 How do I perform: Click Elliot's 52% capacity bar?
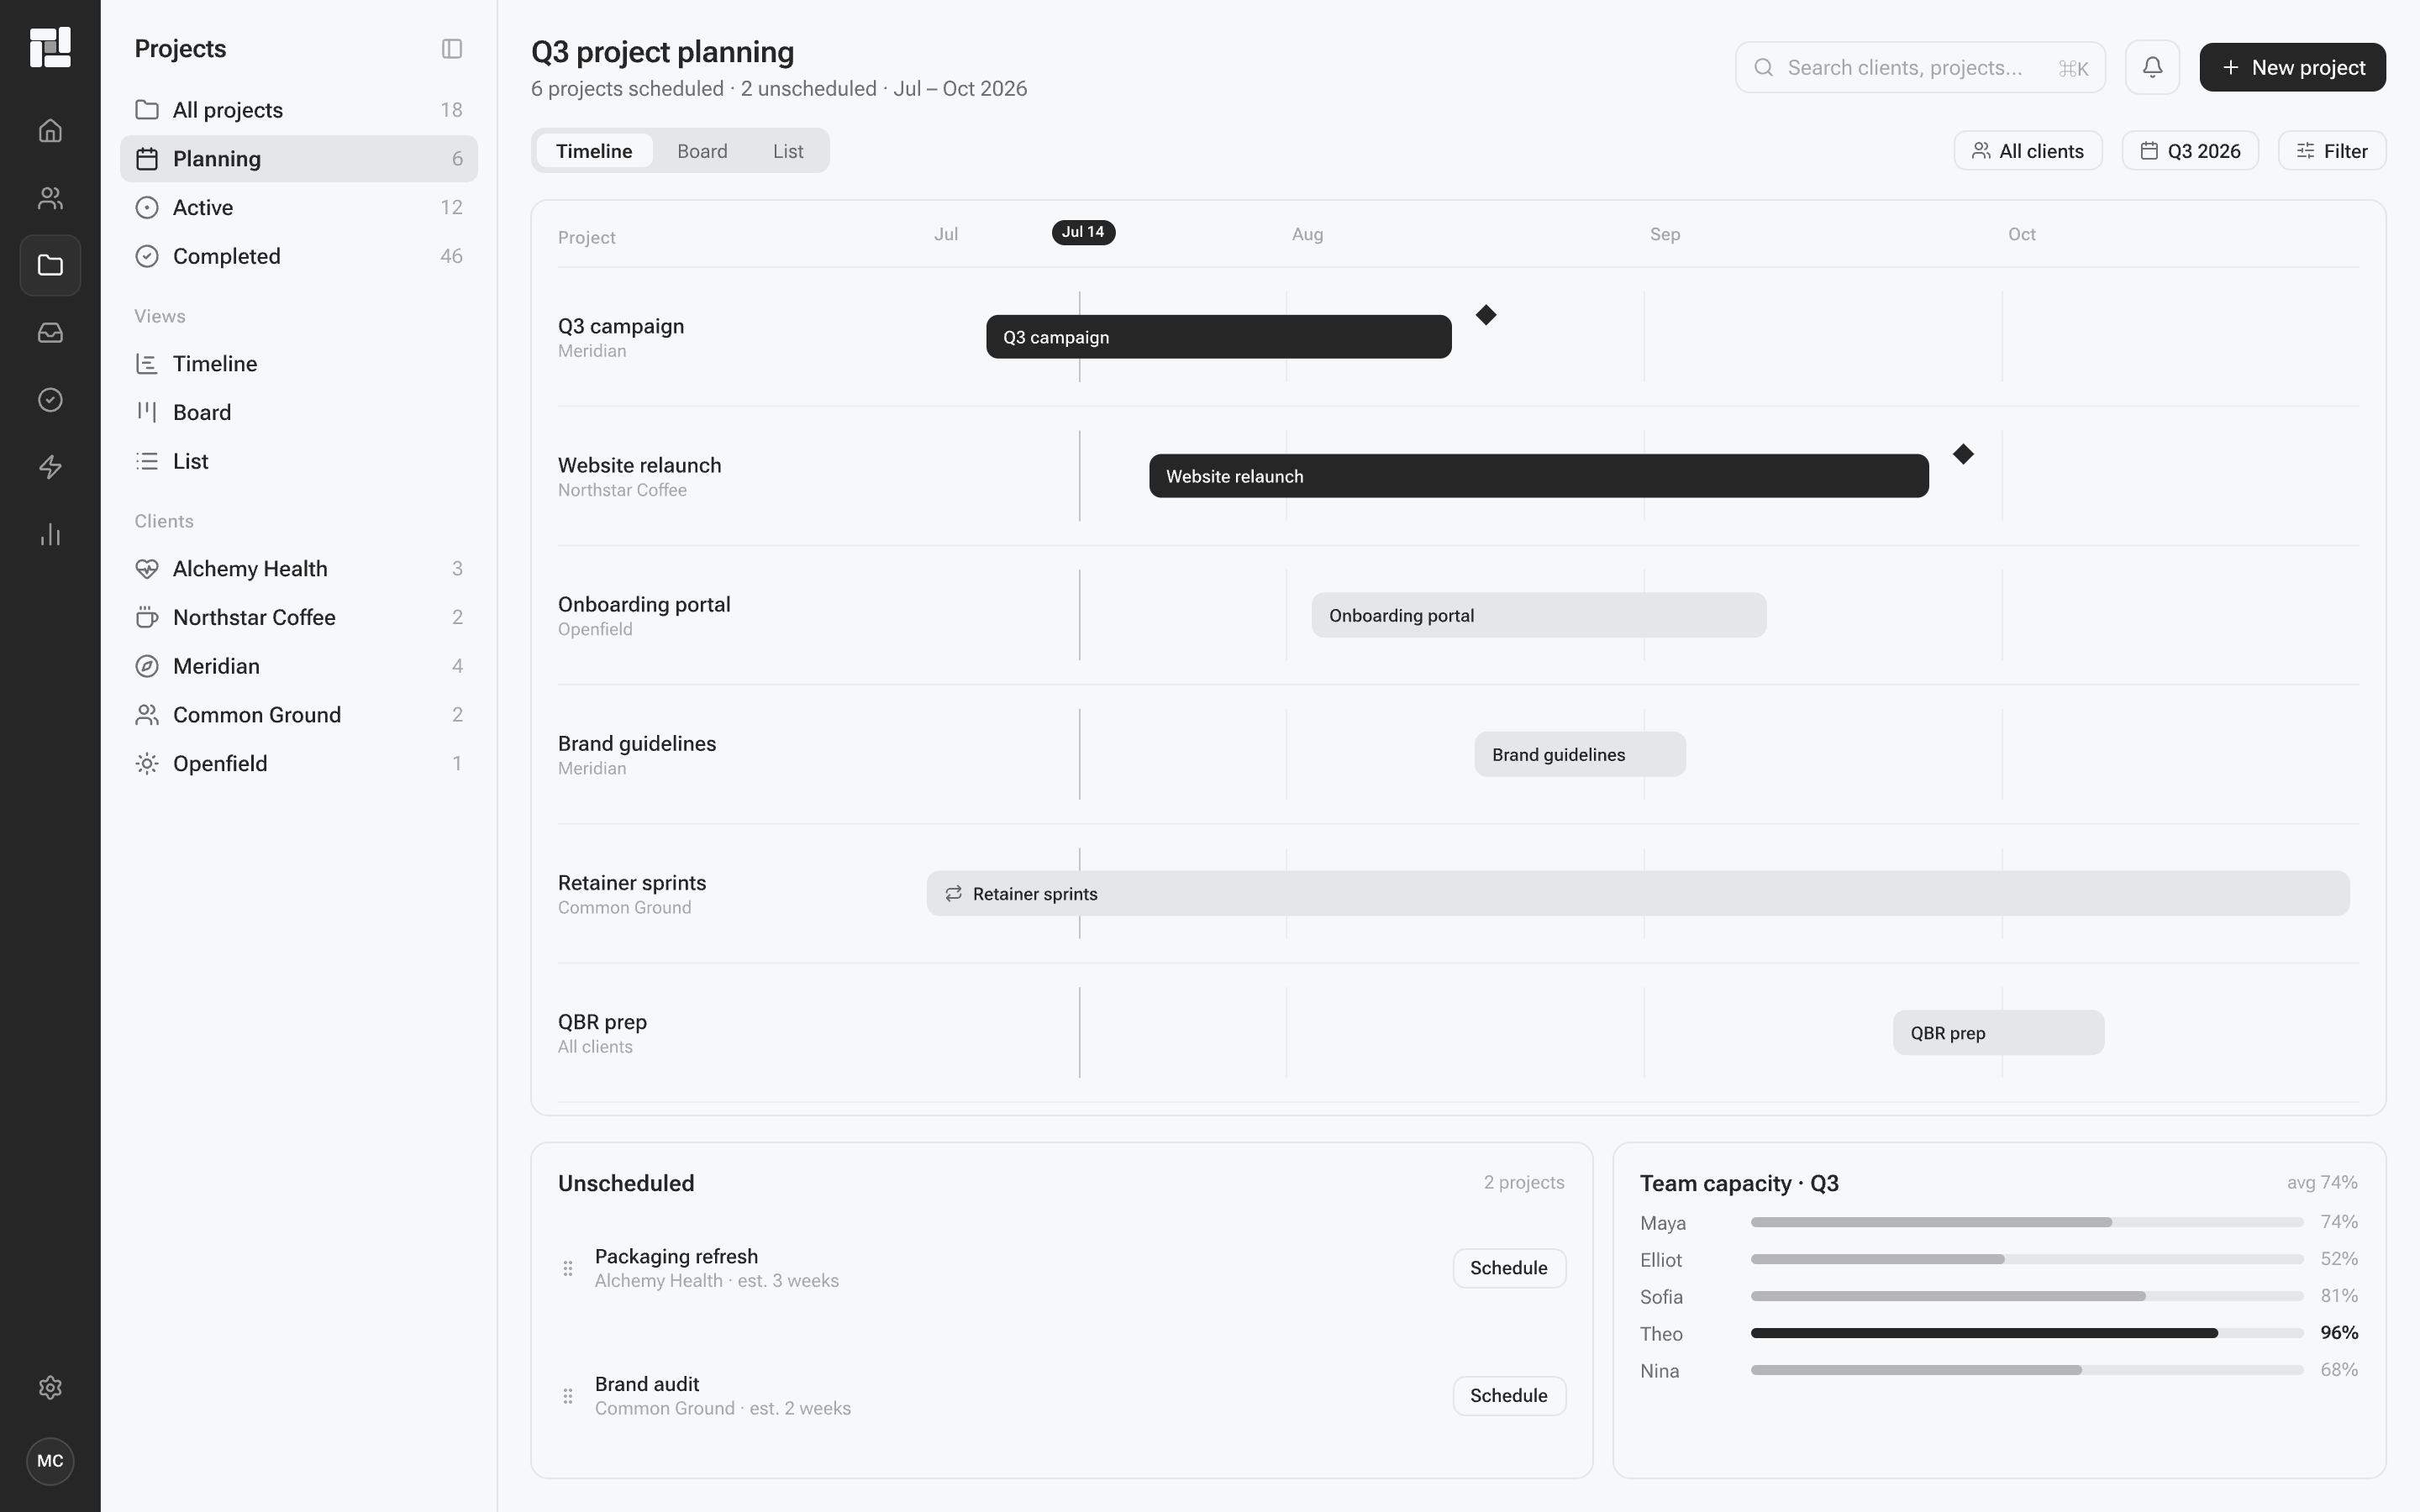coord(2026,1259)
